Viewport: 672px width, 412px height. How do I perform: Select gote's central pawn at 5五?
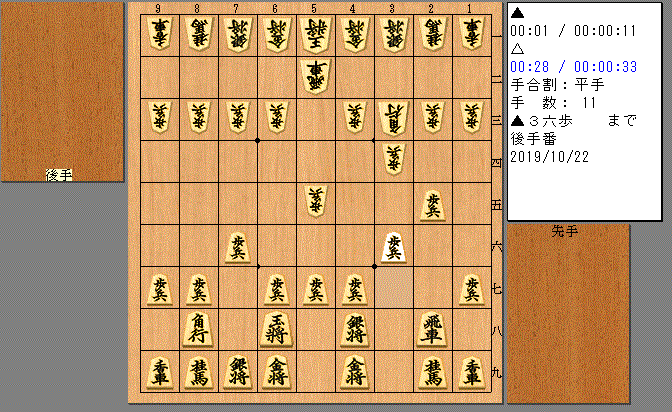click(x=316, y=201)
